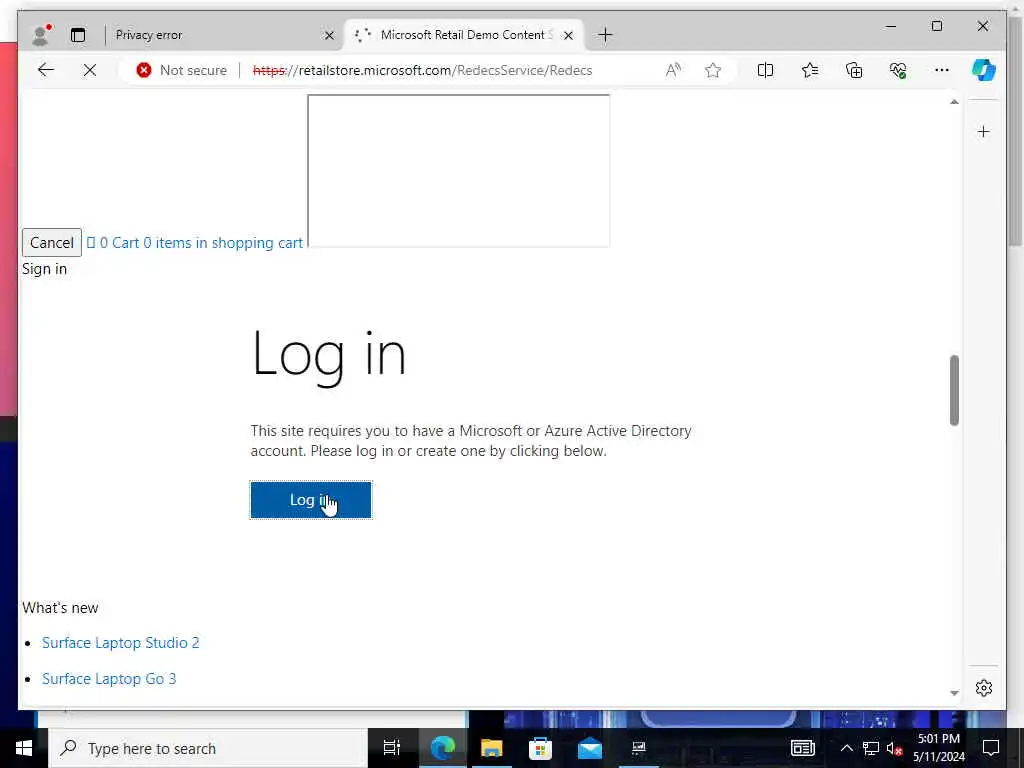The image size is (1024, 768).
Task: Open the Favorites list icon
Action: [810, 70]
